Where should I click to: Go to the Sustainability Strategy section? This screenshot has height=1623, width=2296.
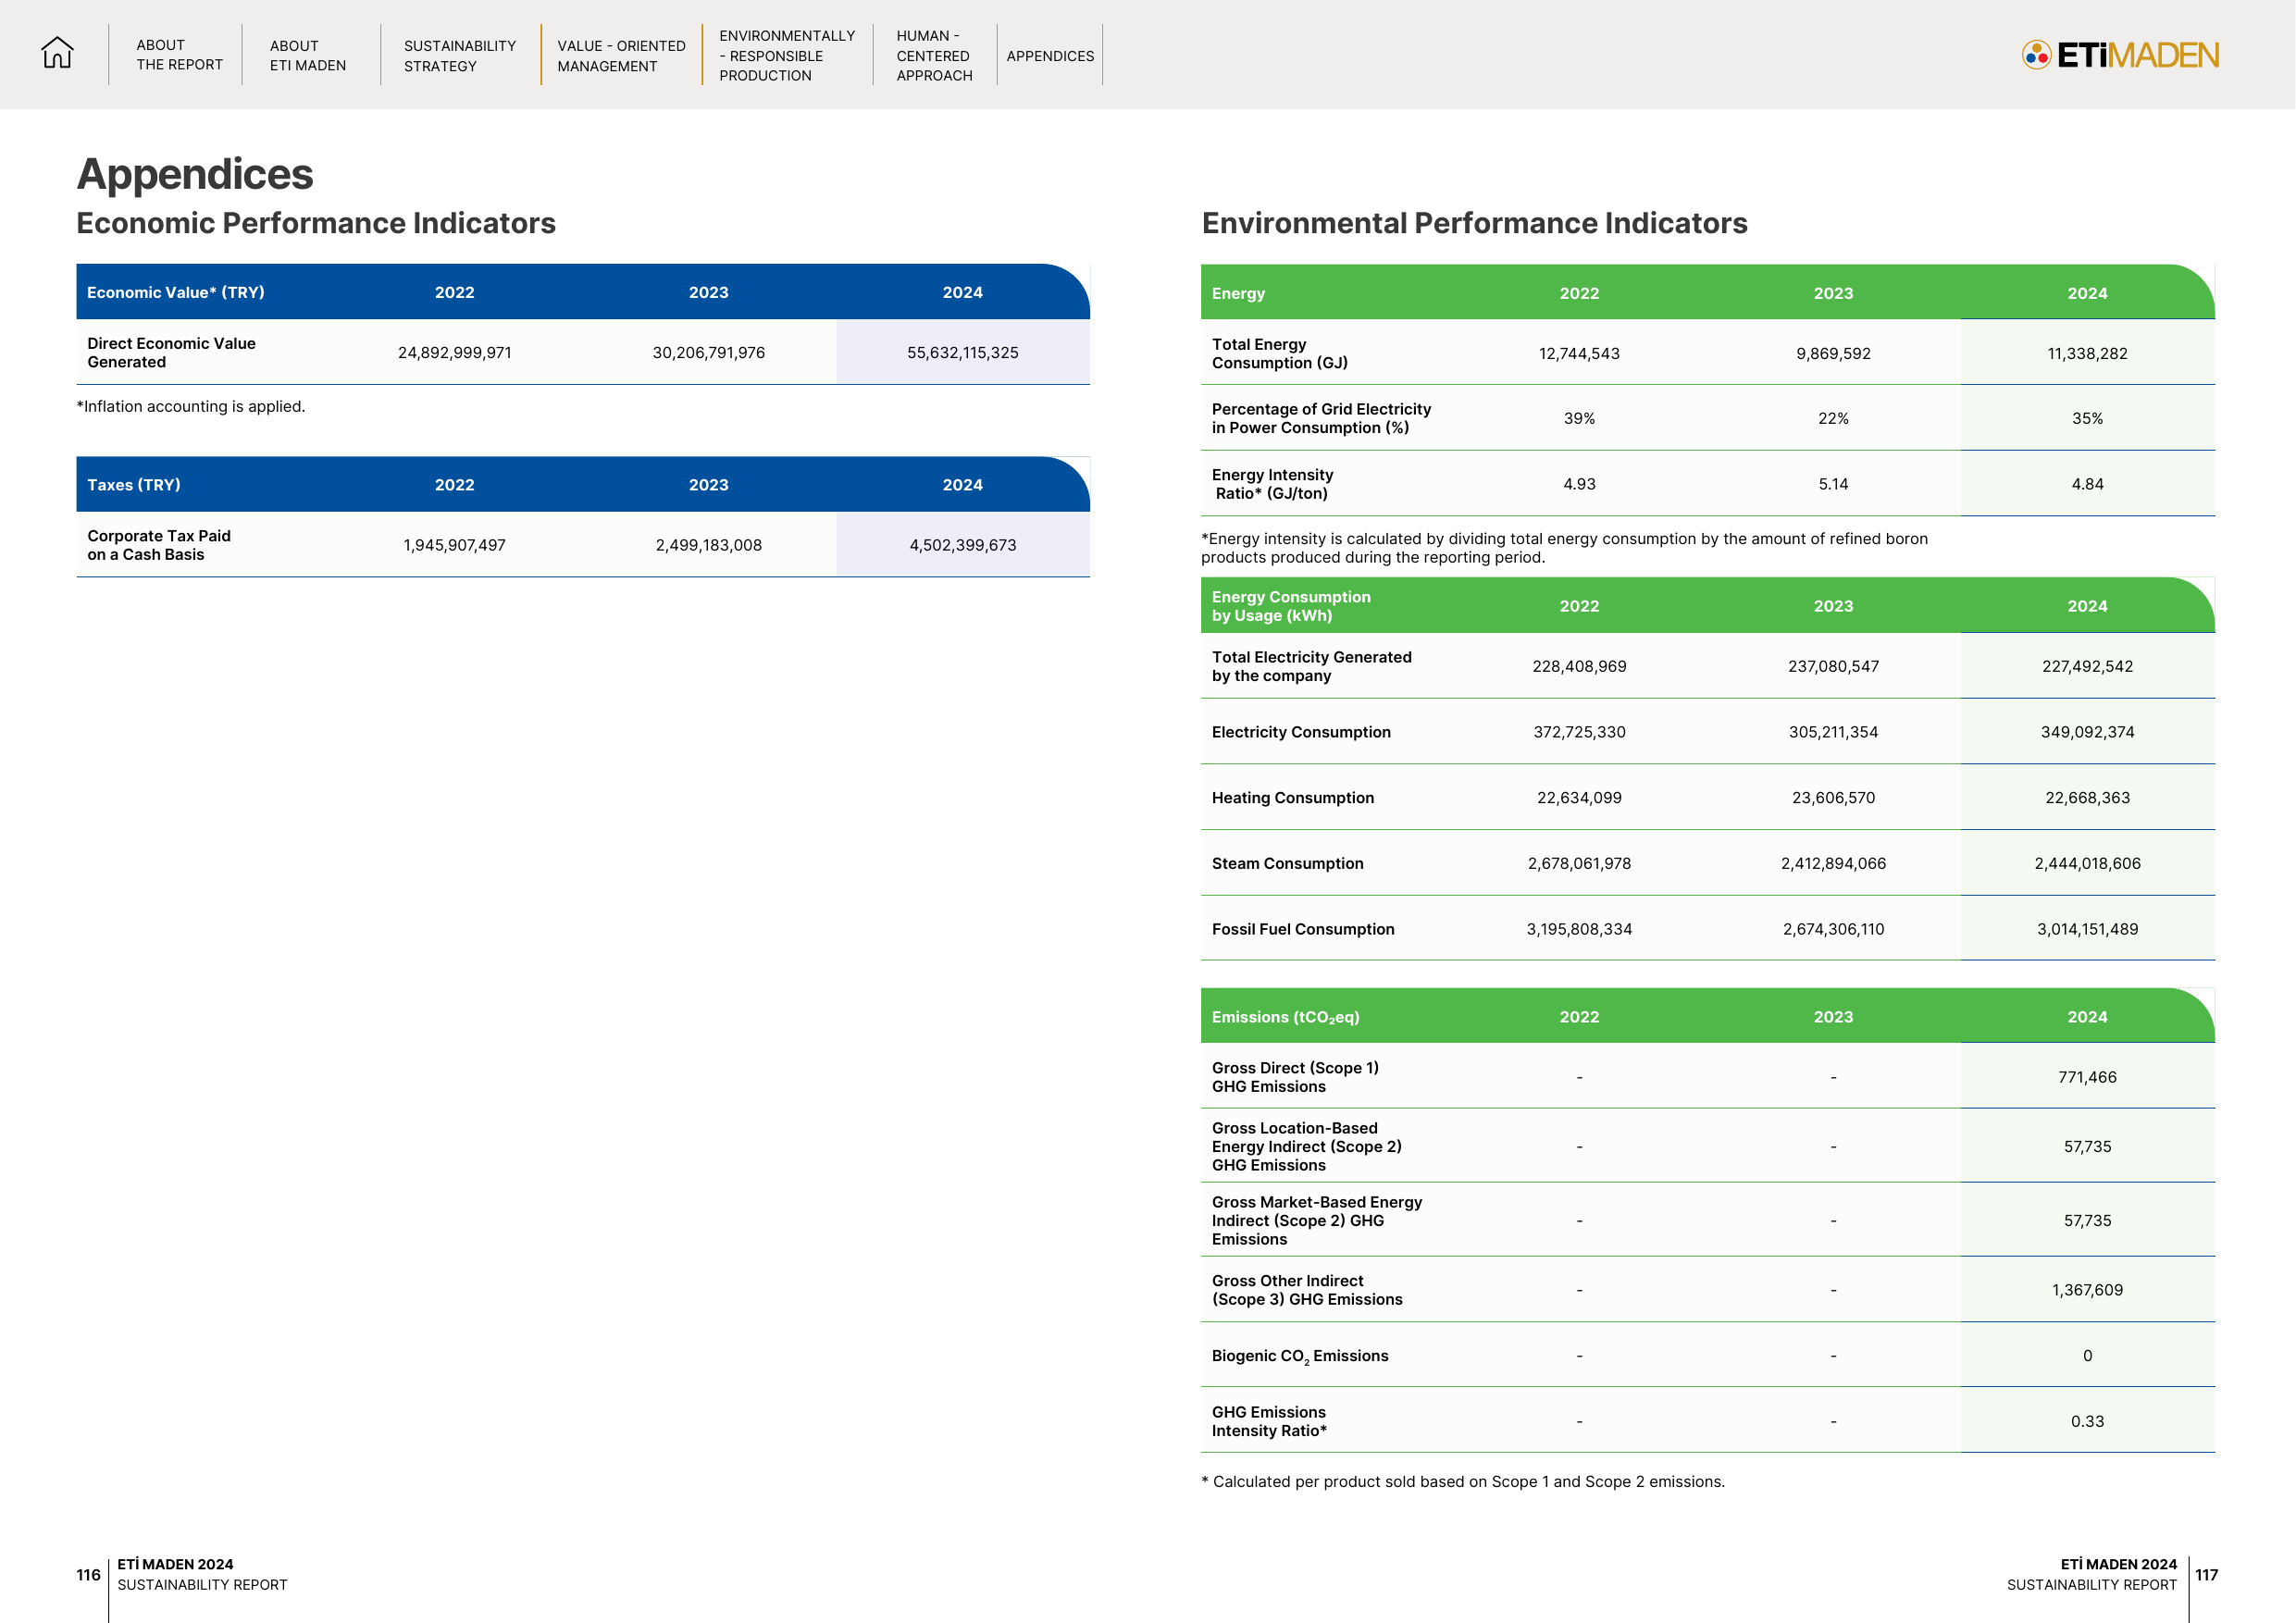(x=460, y=56)
